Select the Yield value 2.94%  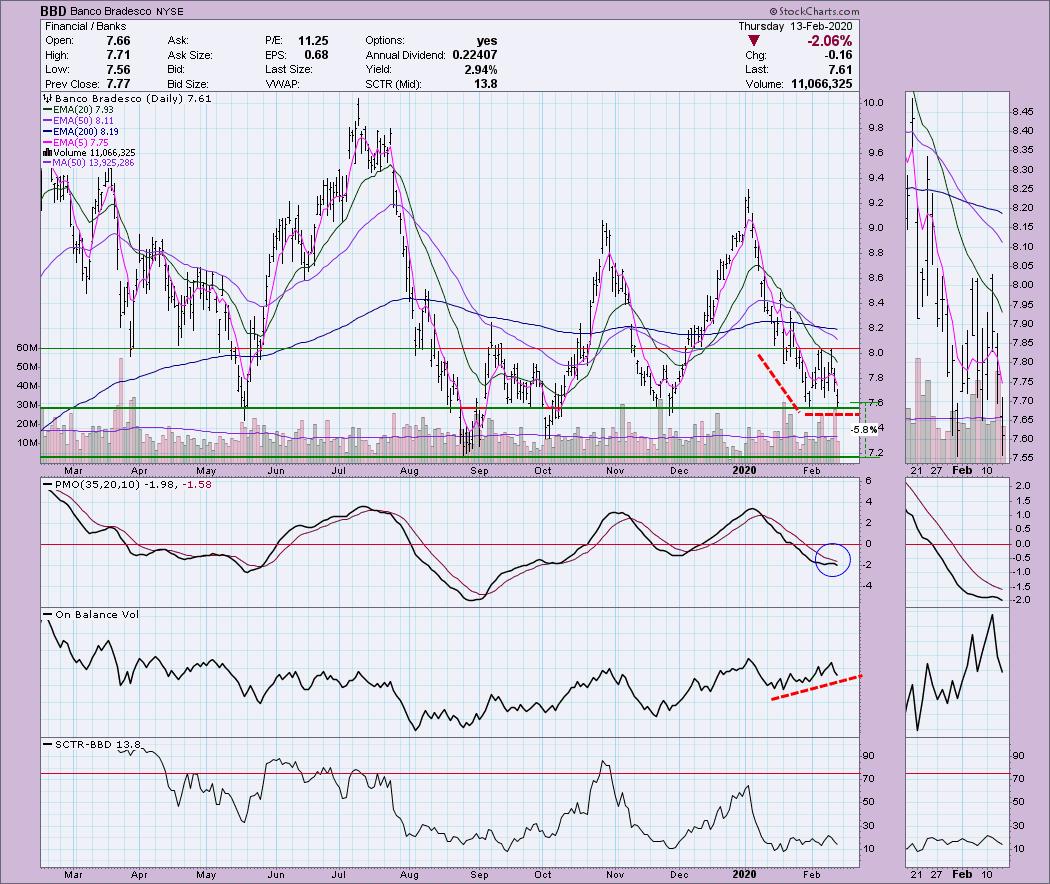481,70
